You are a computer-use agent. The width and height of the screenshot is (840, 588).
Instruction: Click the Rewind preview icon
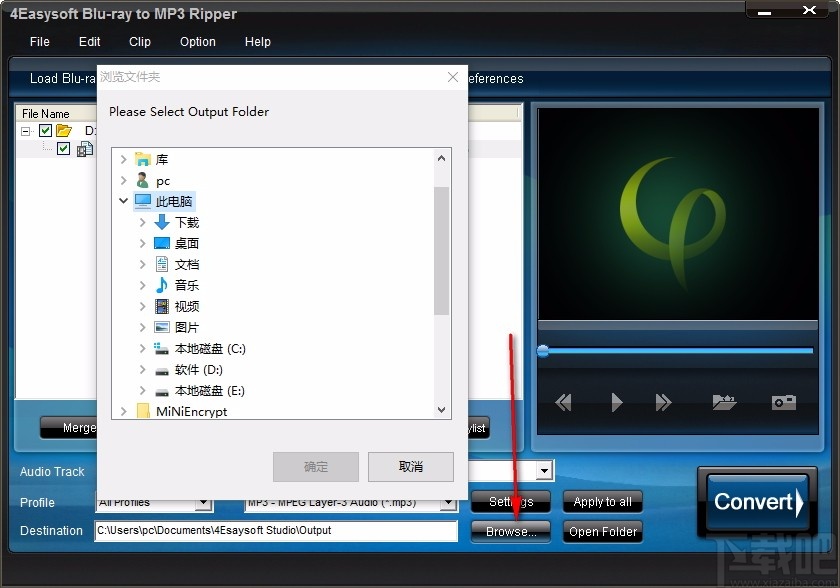tap(563, 402)
